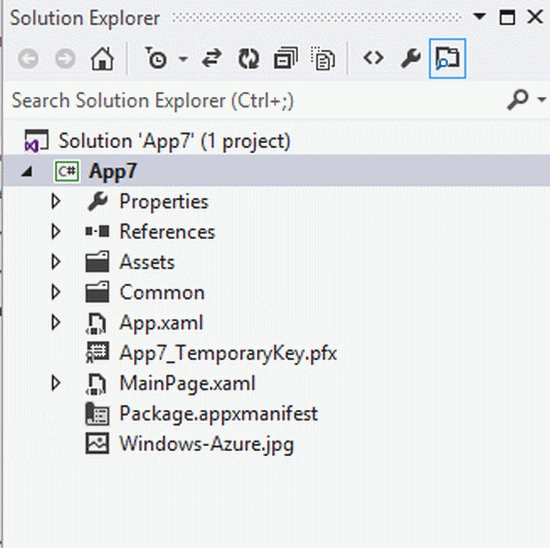Click the Search Solution Explorer field

click(x=256, y=101)
